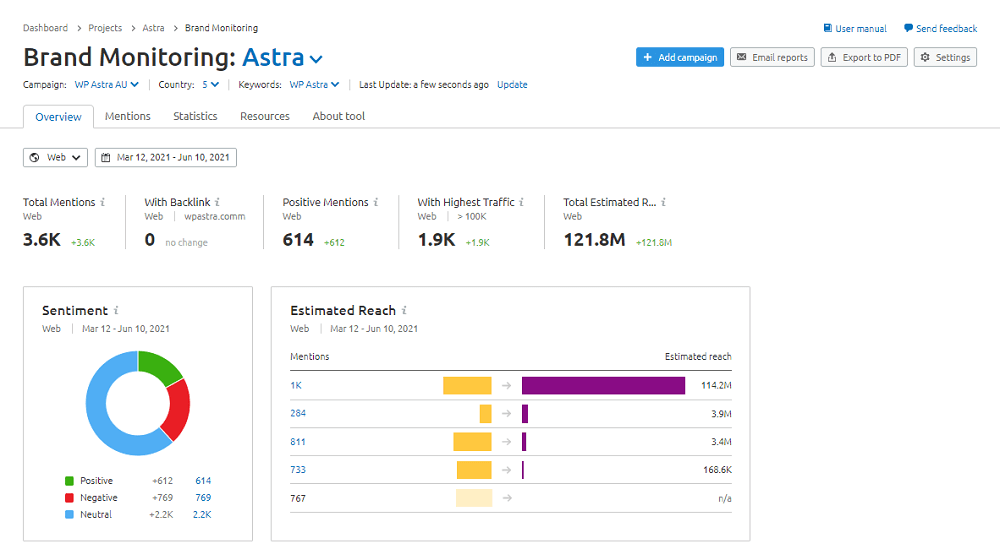
Task: Open the Settings button
Action: [945, 57]
